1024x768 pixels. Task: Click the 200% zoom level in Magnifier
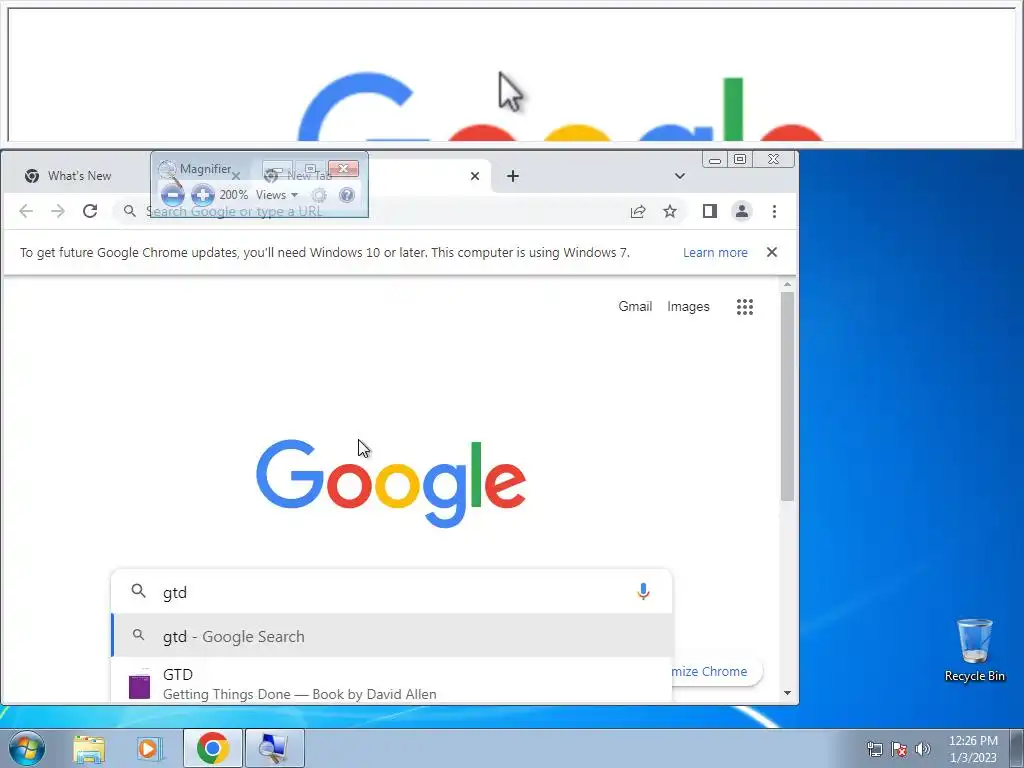click(x=234, y=195)
